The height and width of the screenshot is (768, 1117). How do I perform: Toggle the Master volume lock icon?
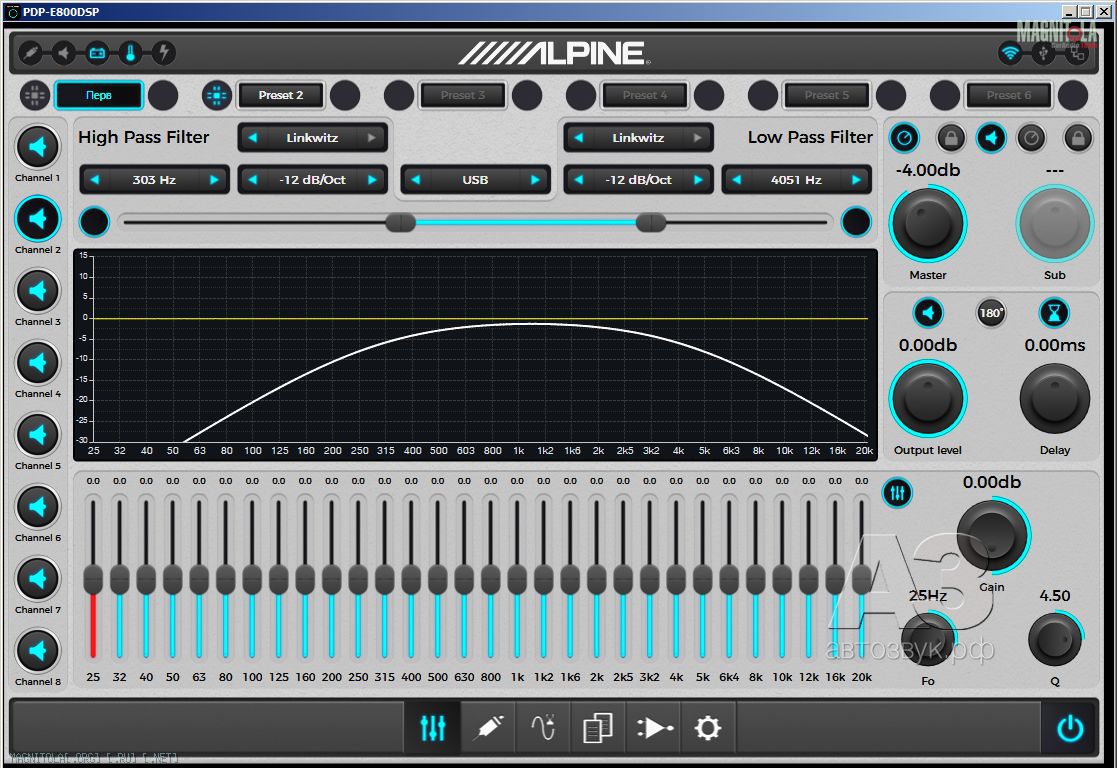[950, 138]
